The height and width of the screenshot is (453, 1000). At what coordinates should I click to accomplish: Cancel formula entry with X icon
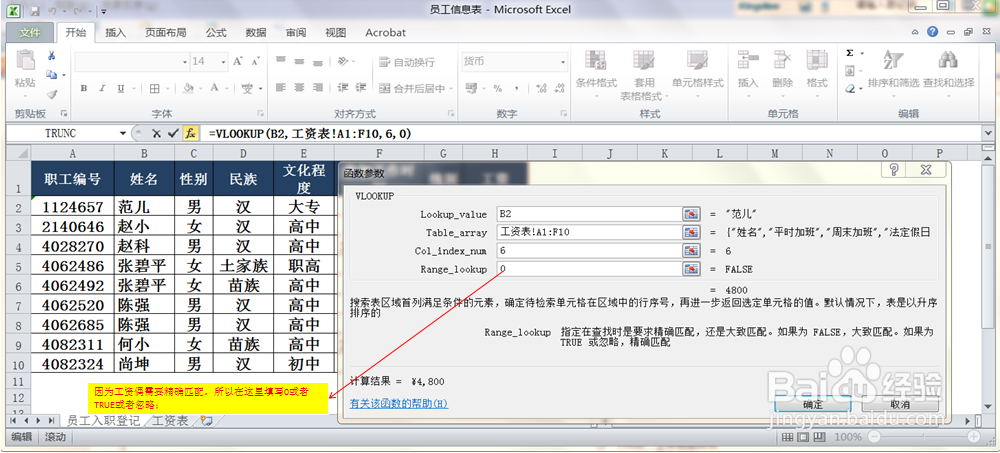click(156, 133)
